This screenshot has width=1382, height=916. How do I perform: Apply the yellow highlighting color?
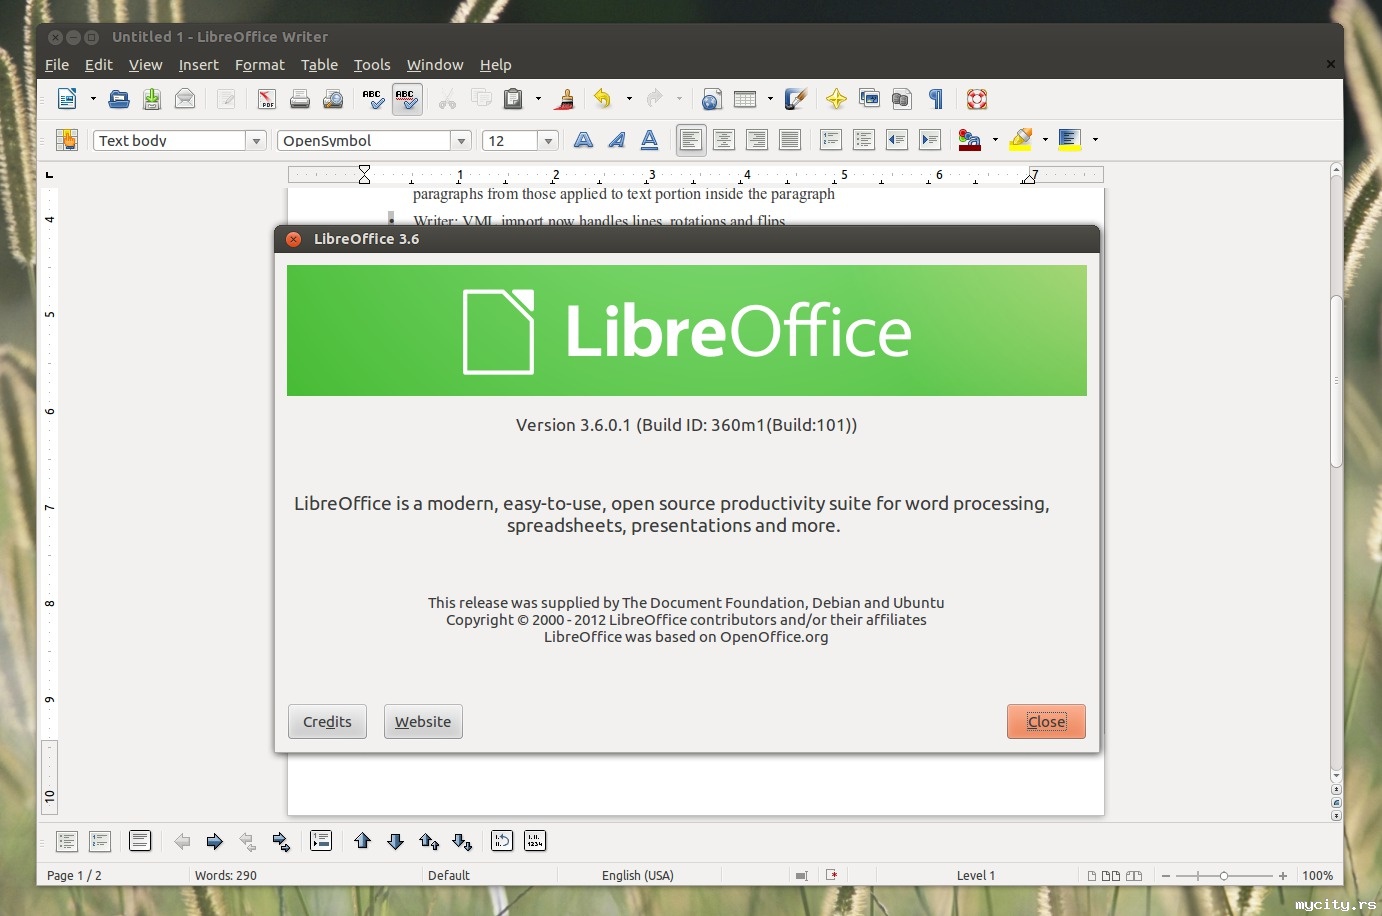(1020, 140)
